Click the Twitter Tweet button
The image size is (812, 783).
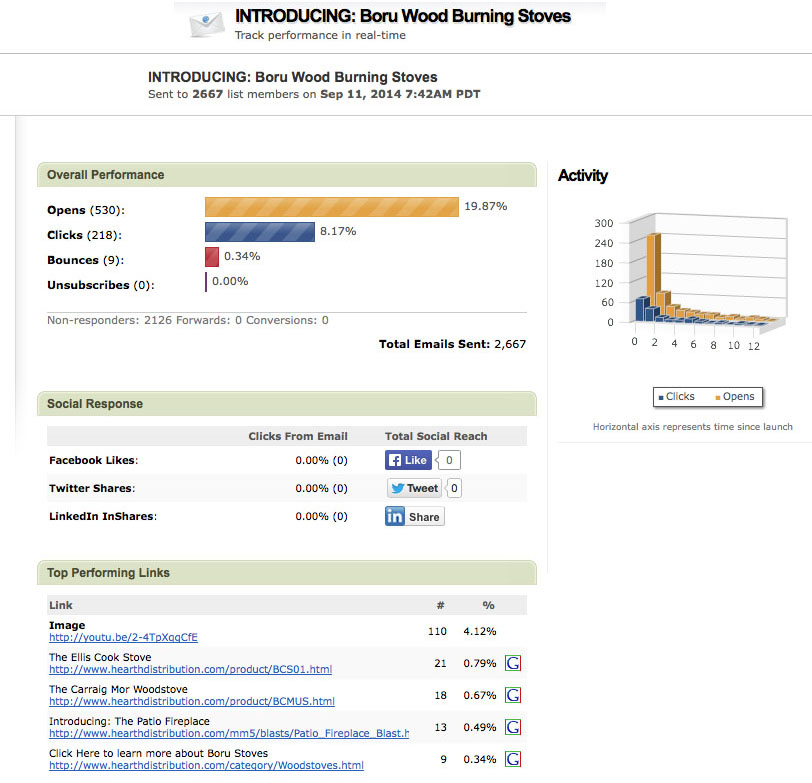click(415, 488)
